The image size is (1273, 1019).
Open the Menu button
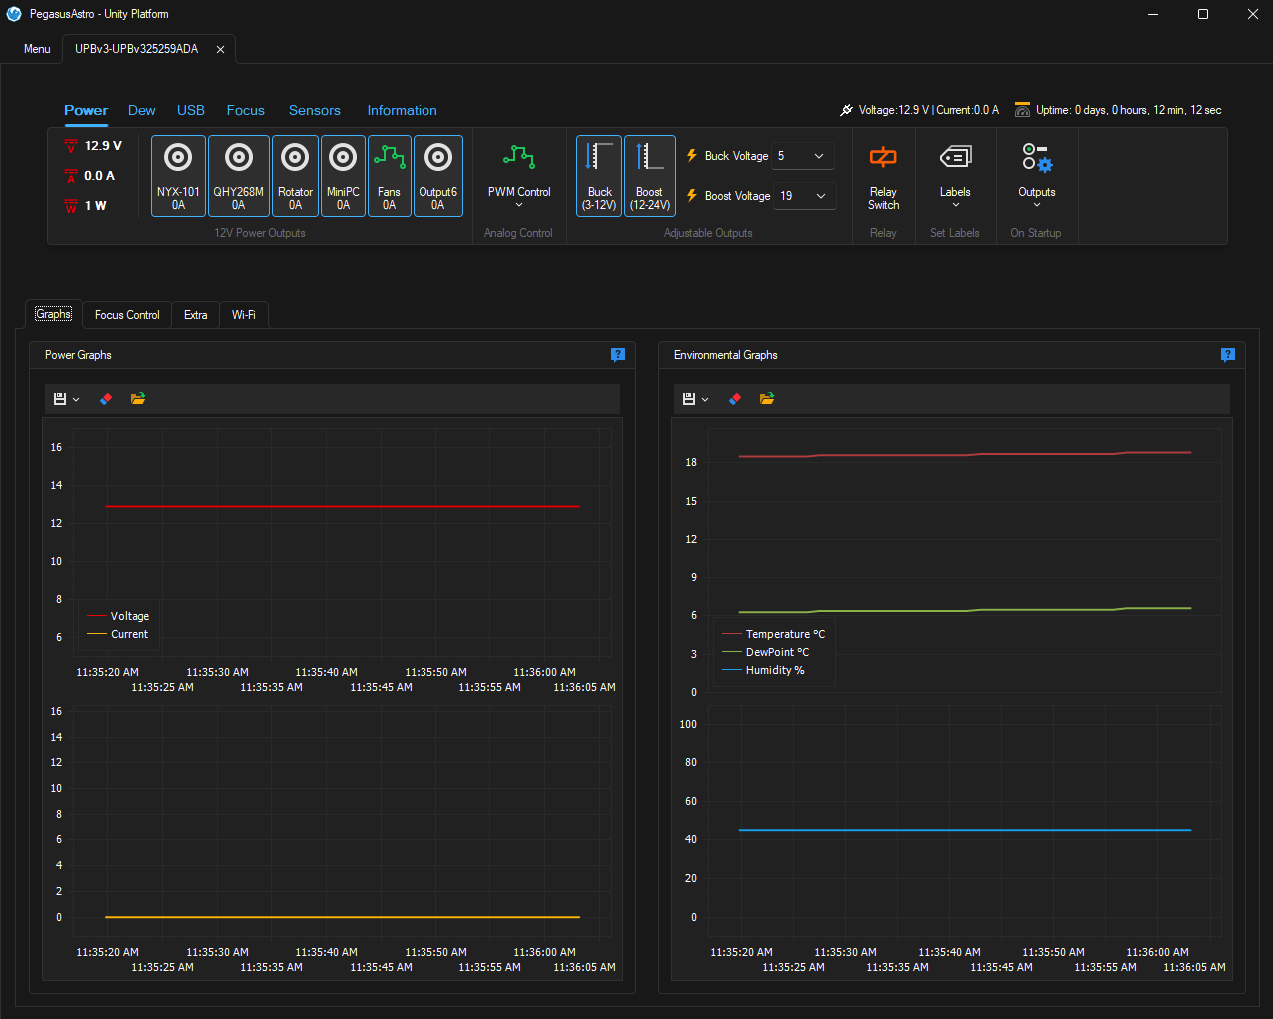tap(37, 49)
